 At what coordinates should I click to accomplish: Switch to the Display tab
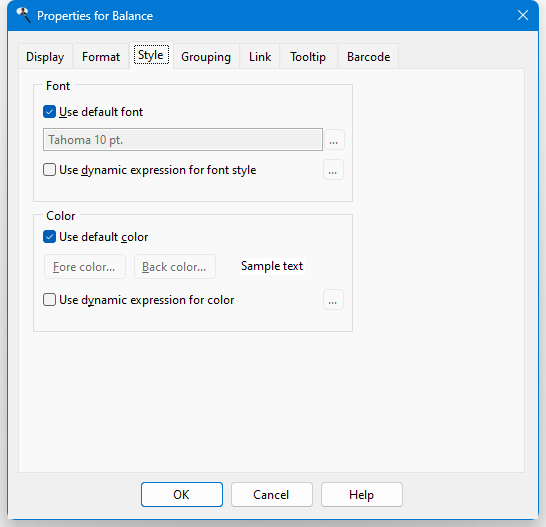pyautogui.click(x=45, y=56)
